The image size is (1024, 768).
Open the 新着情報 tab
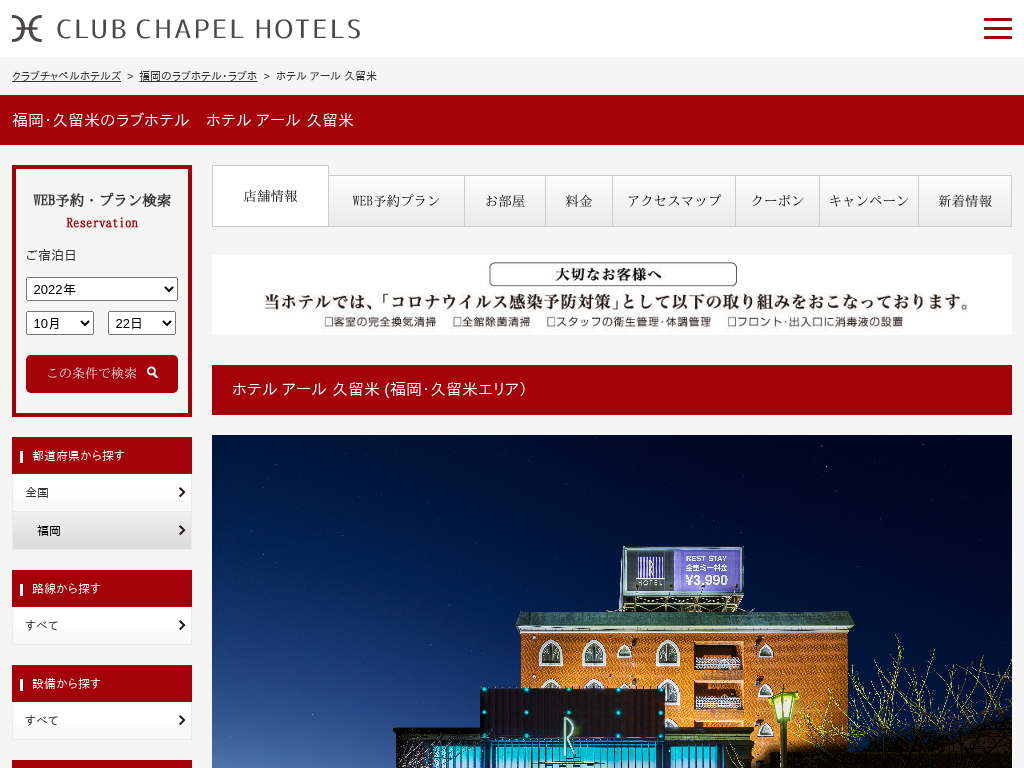coord(965,200)
